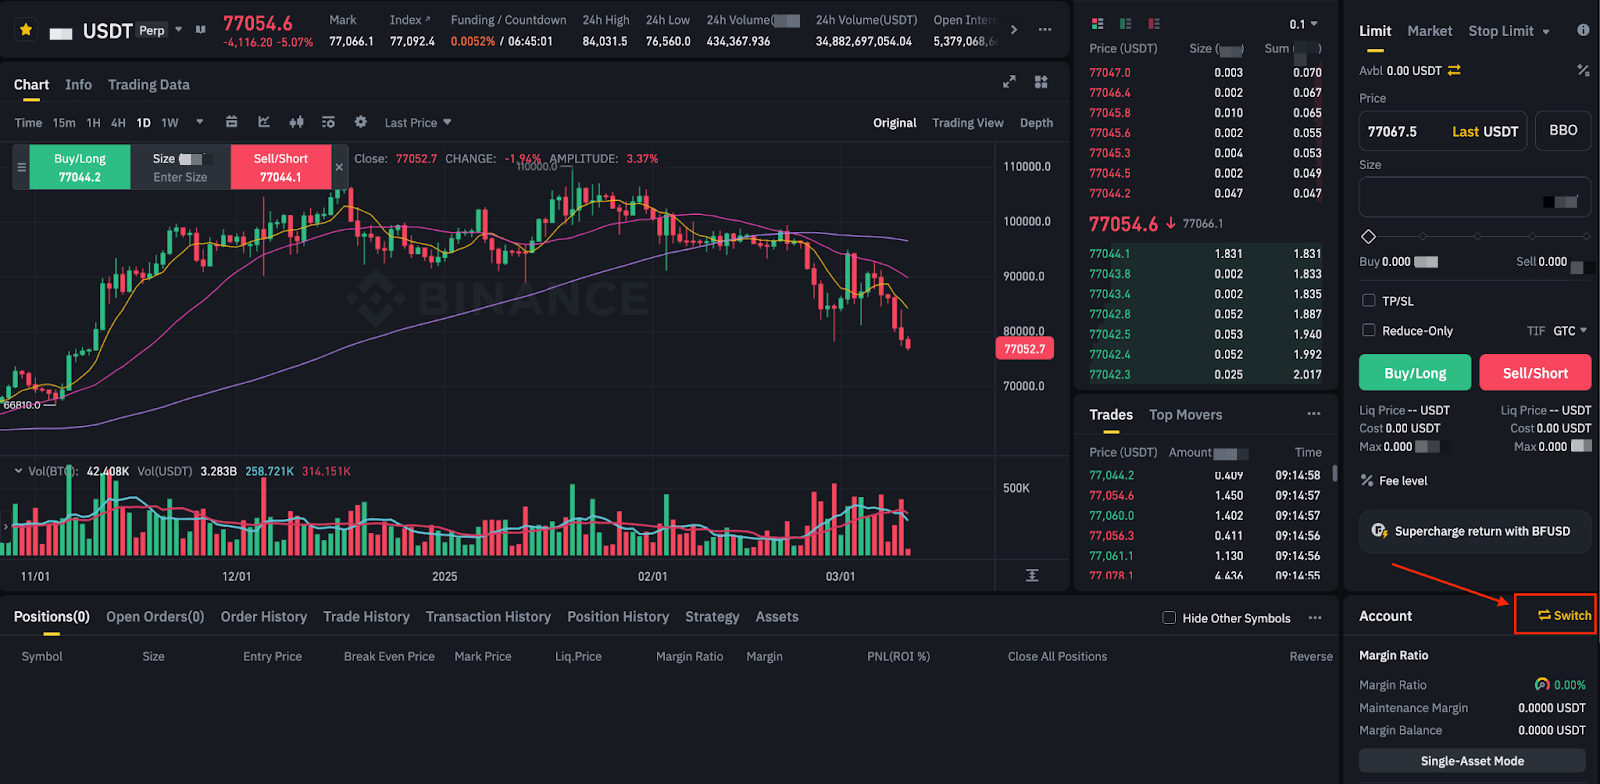This screenshot has width=1600, height=784.
Task: Click the quick-order Enter Size field
Action: [180, 177]
